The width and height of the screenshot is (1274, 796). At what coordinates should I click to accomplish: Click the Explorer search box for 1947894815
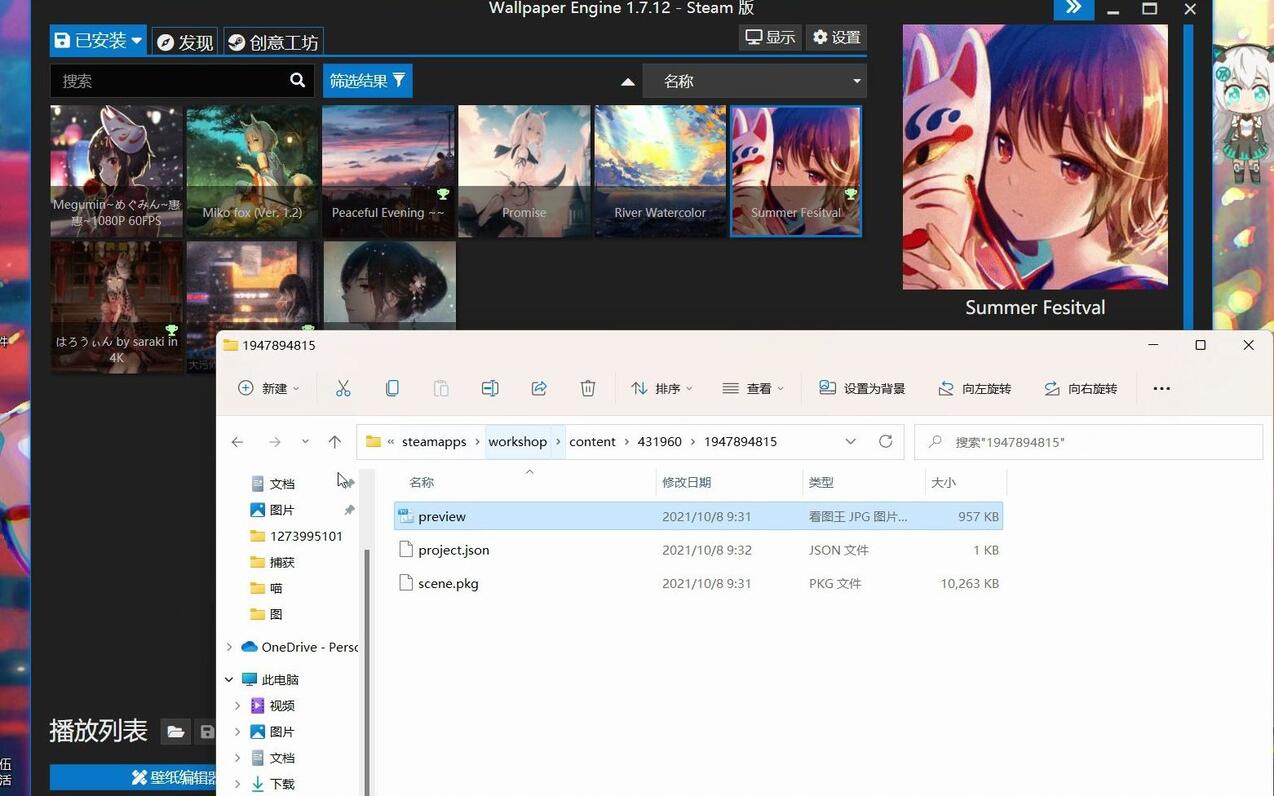[1088, 442]
